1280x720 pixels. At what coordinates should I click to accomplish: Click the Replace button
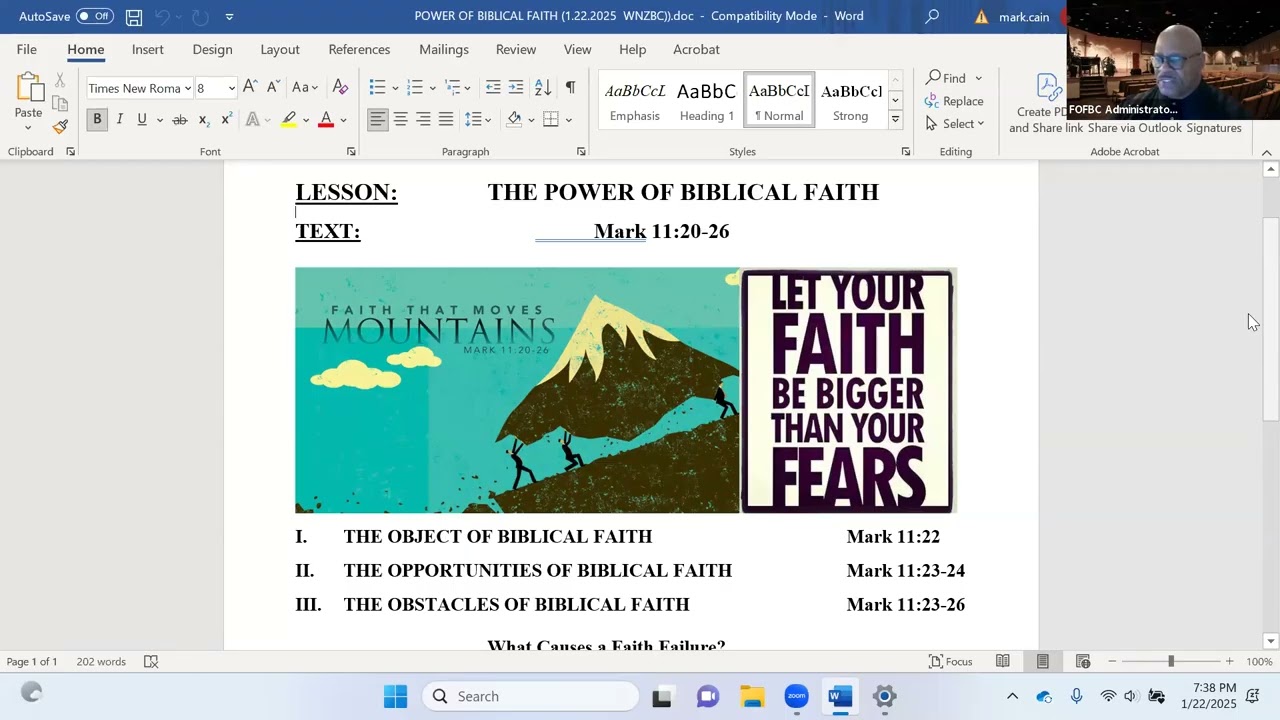(x=954, y=101)
